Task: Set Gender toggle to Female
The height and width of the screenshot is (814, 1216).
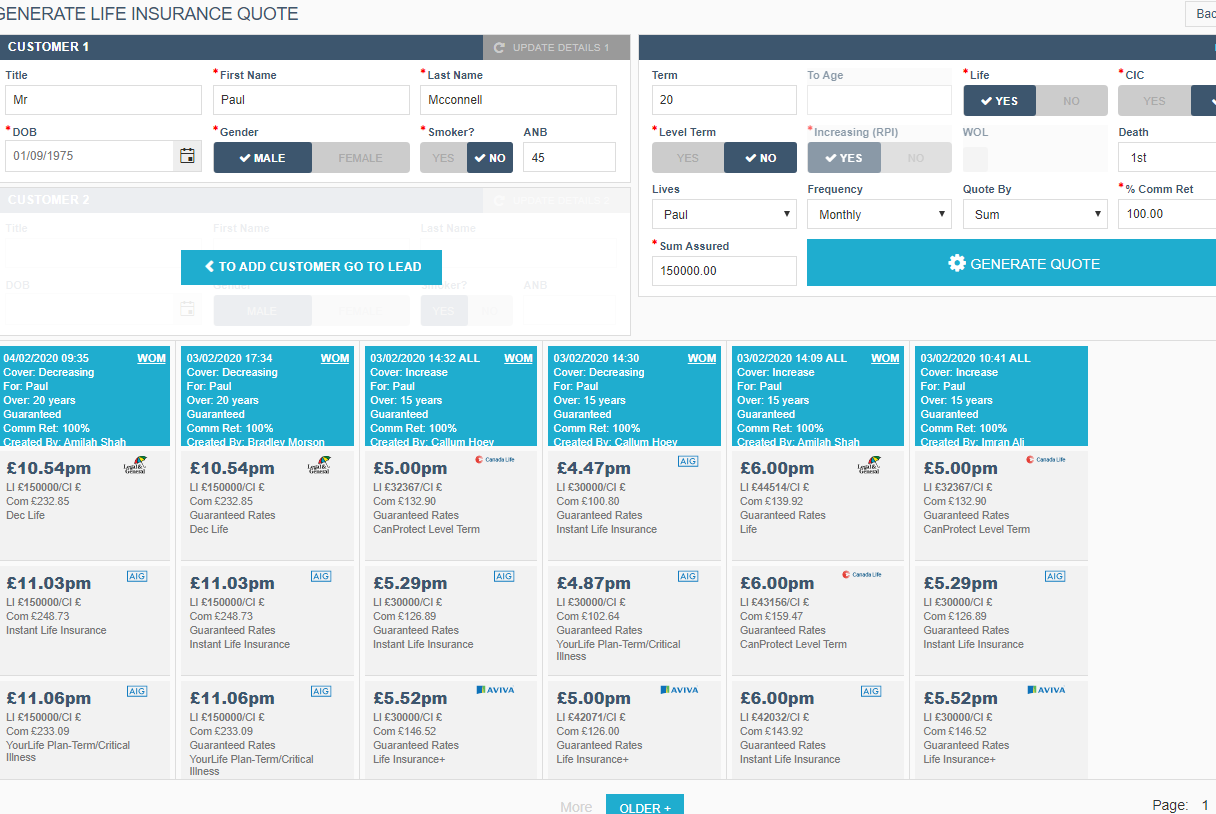Action: (360, 158)
